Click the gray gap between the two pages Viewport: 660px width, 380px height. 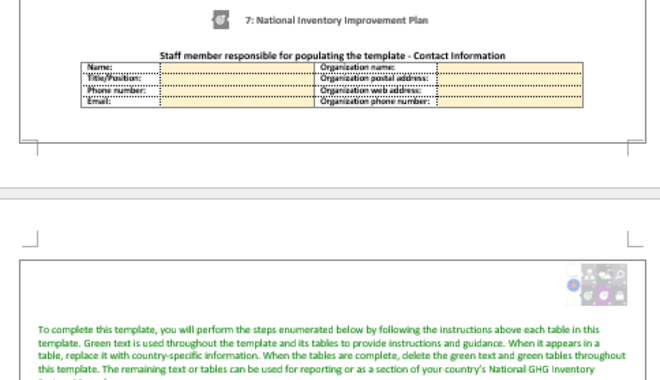(x=330, y=193)
